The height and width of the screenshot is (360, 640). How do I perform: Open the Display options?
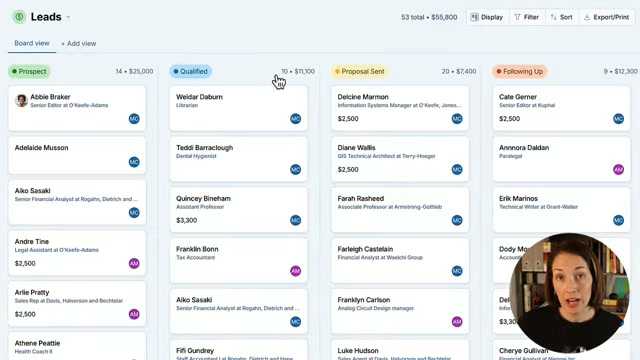487,17
